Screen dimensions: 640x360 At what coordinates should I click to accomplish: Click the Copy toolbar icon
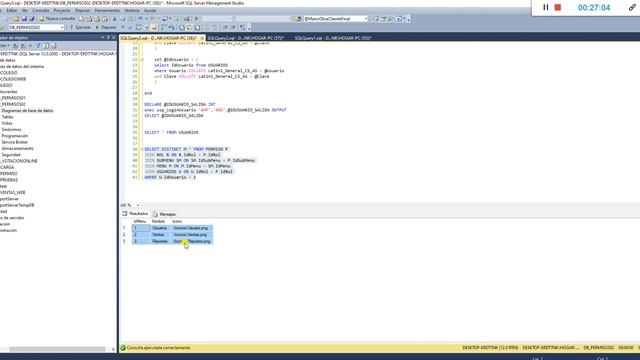[122, 19]
